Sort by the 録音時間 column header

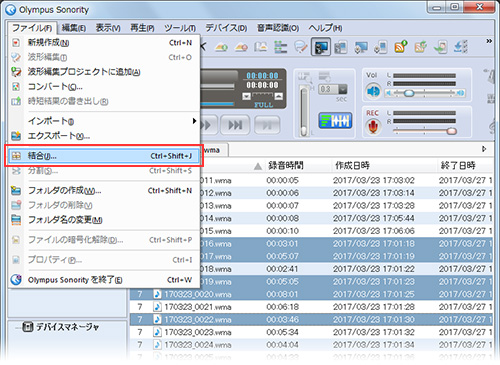pyautogui.click(x=286, y=165)
